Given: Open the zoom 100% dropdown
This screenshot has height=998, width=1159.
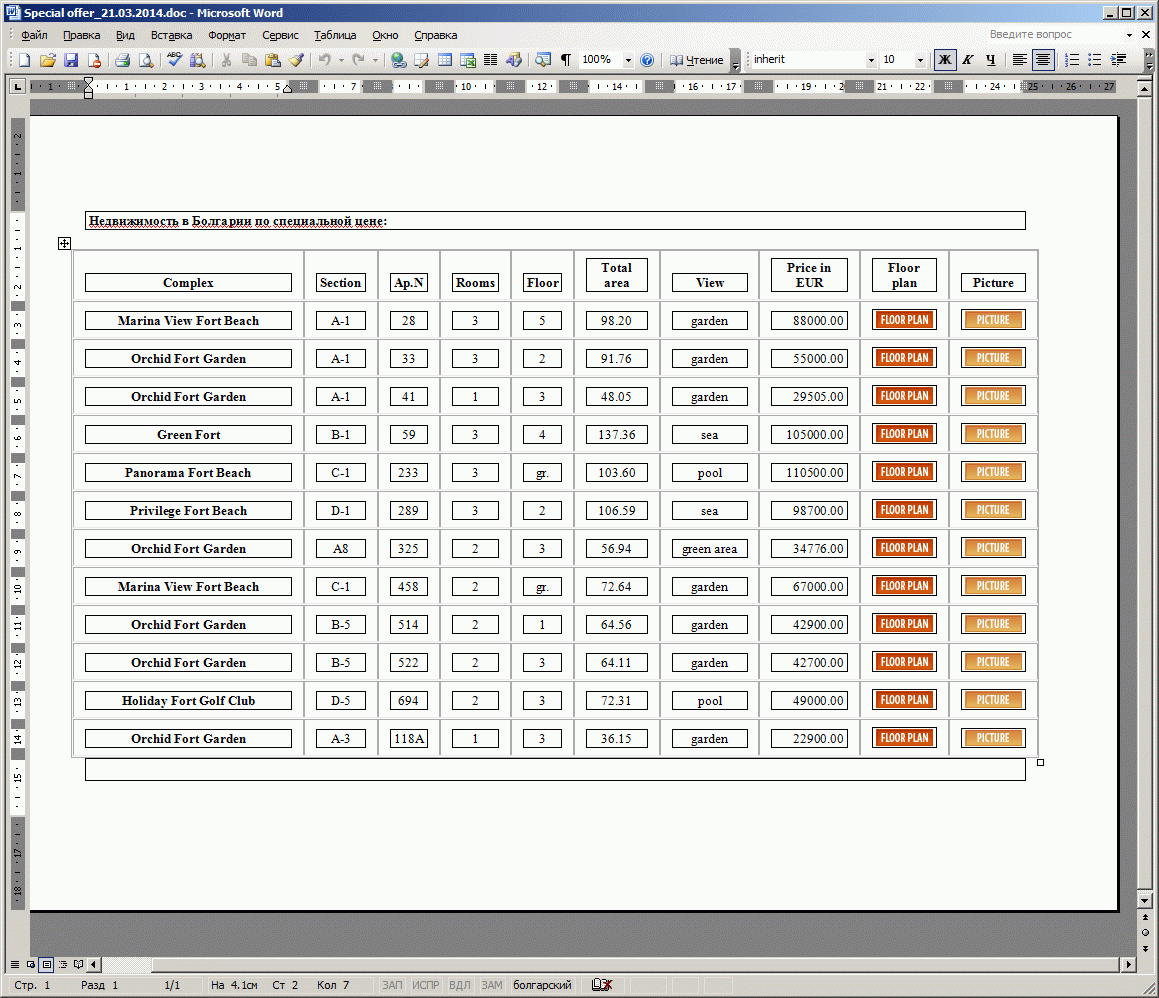Looking at the screenshot, I should click(x=628, y=60).
